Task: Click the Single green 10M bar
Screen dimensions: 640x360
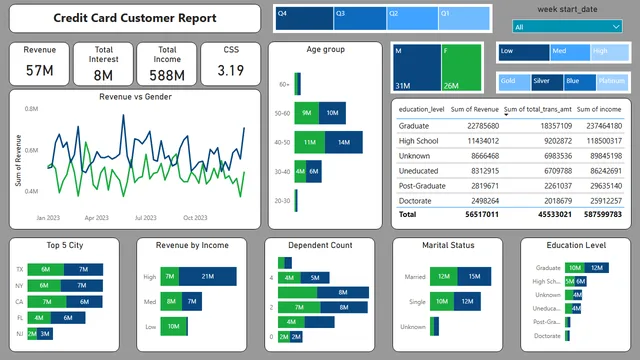Action: pos(442,301)
